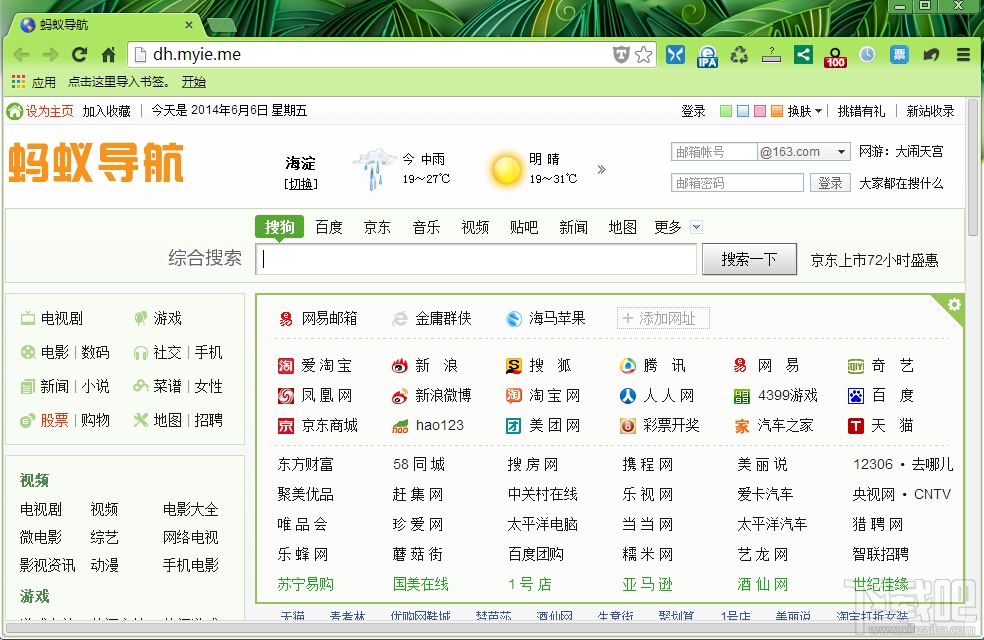Switch weather city via 切换
The image size is (984, 640).
[301, 183]
